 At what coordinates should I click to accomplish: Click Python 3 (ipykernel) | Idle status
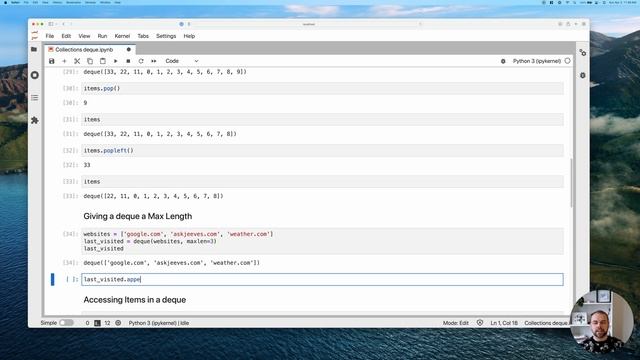pyautogui.click(x=159, y=323)
